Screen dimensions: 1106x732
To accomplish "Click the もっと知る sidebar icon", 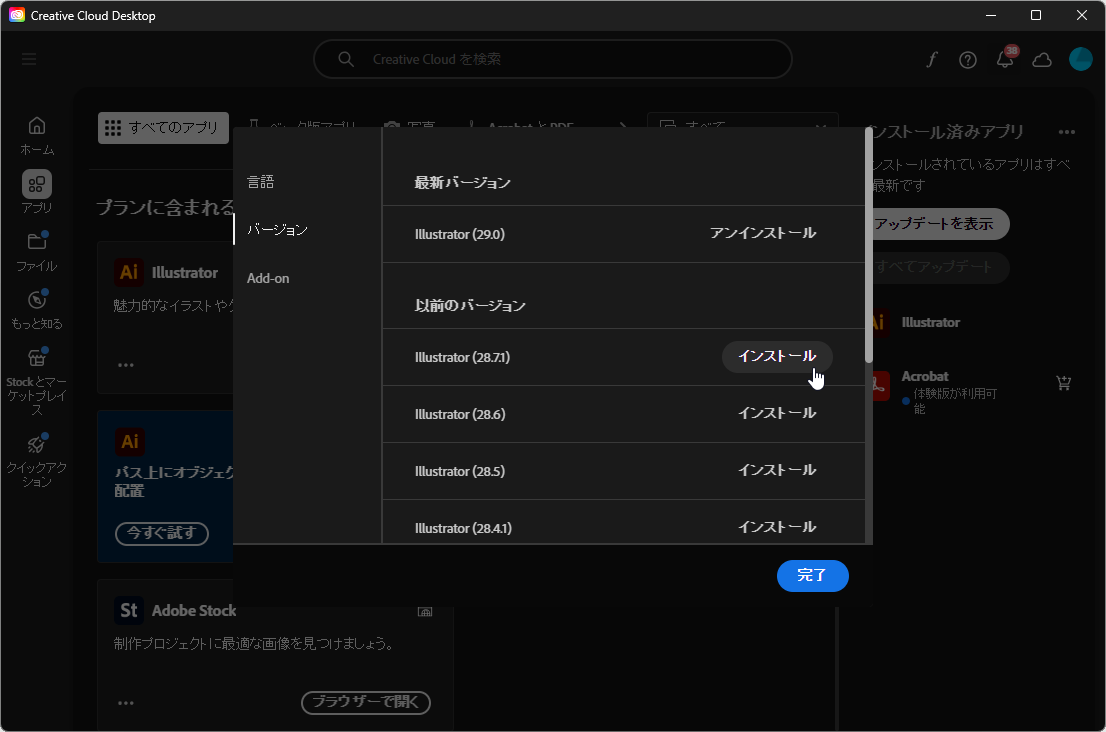I will pos(36,307).
